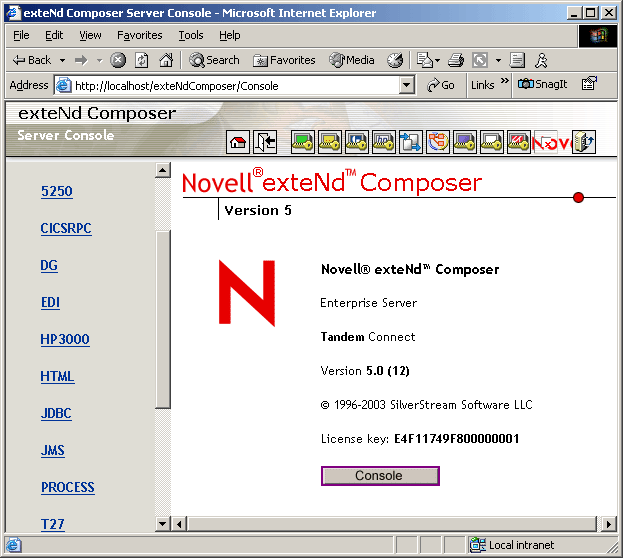
Task: Click sidebar scrollbar up arrow
Action: click(163, 170)
